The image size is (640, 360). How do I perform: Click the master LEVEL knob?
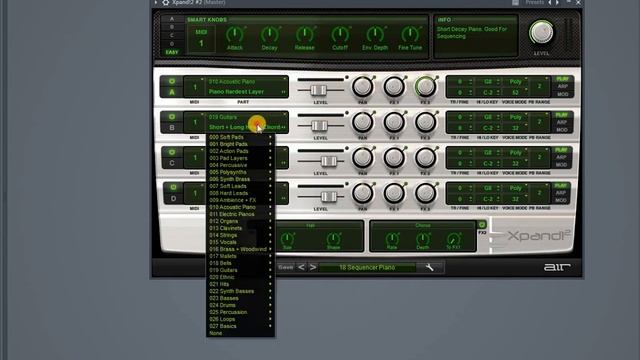click(x=541, y=33)
